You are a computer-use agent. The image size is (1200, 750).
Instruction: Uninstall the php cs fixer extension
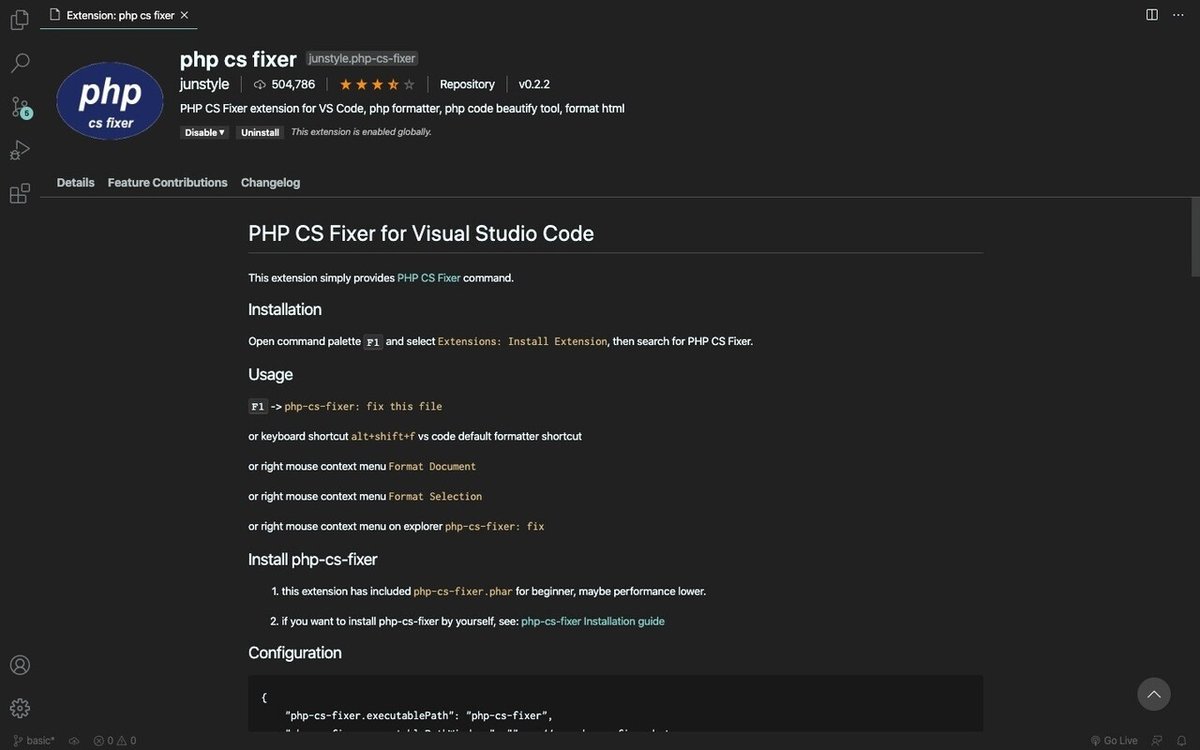coord(260,131)
